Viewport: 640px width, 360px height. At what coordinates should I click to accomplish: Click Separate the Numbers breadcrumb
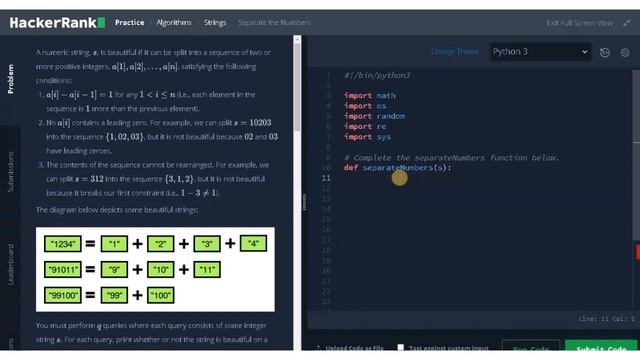point(274,23)
